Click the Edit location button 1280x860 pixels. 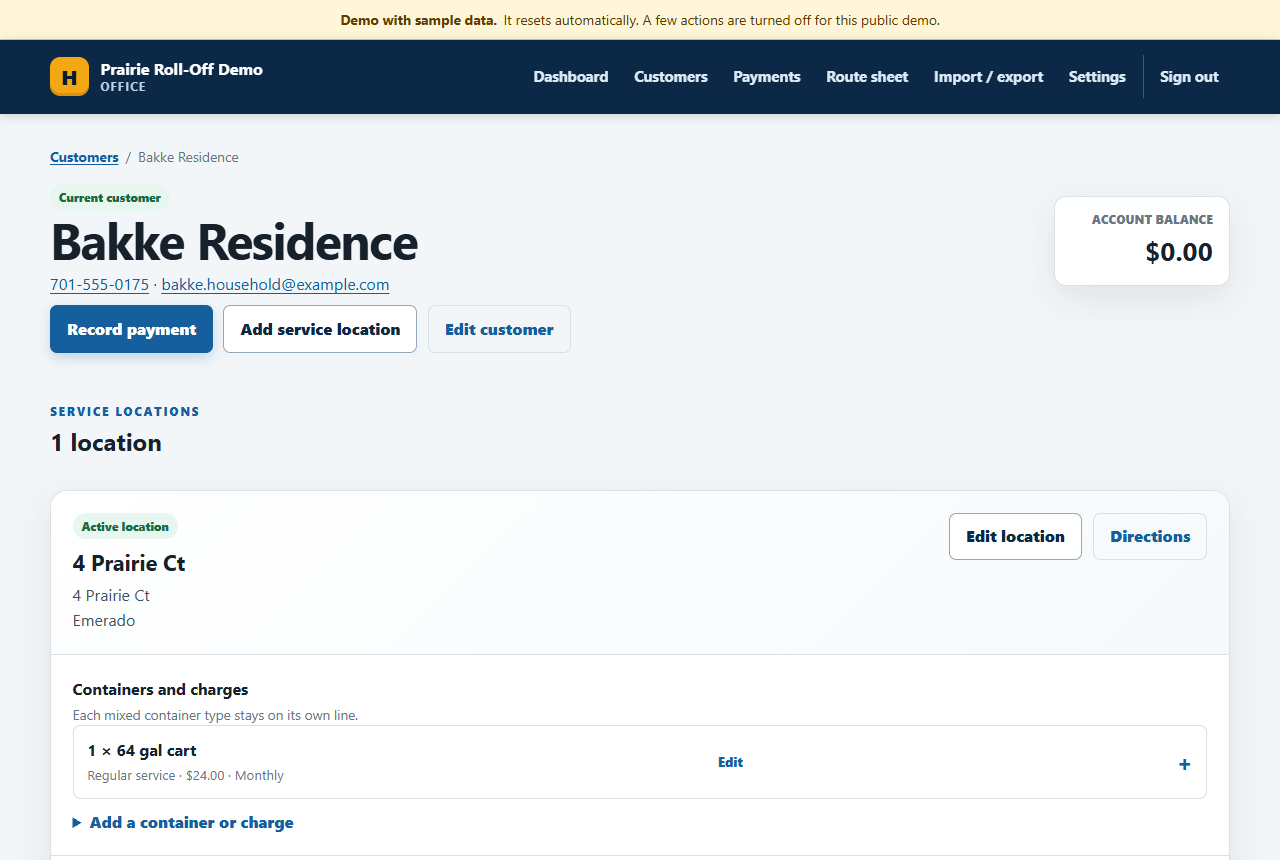(x=1015, y=536)
